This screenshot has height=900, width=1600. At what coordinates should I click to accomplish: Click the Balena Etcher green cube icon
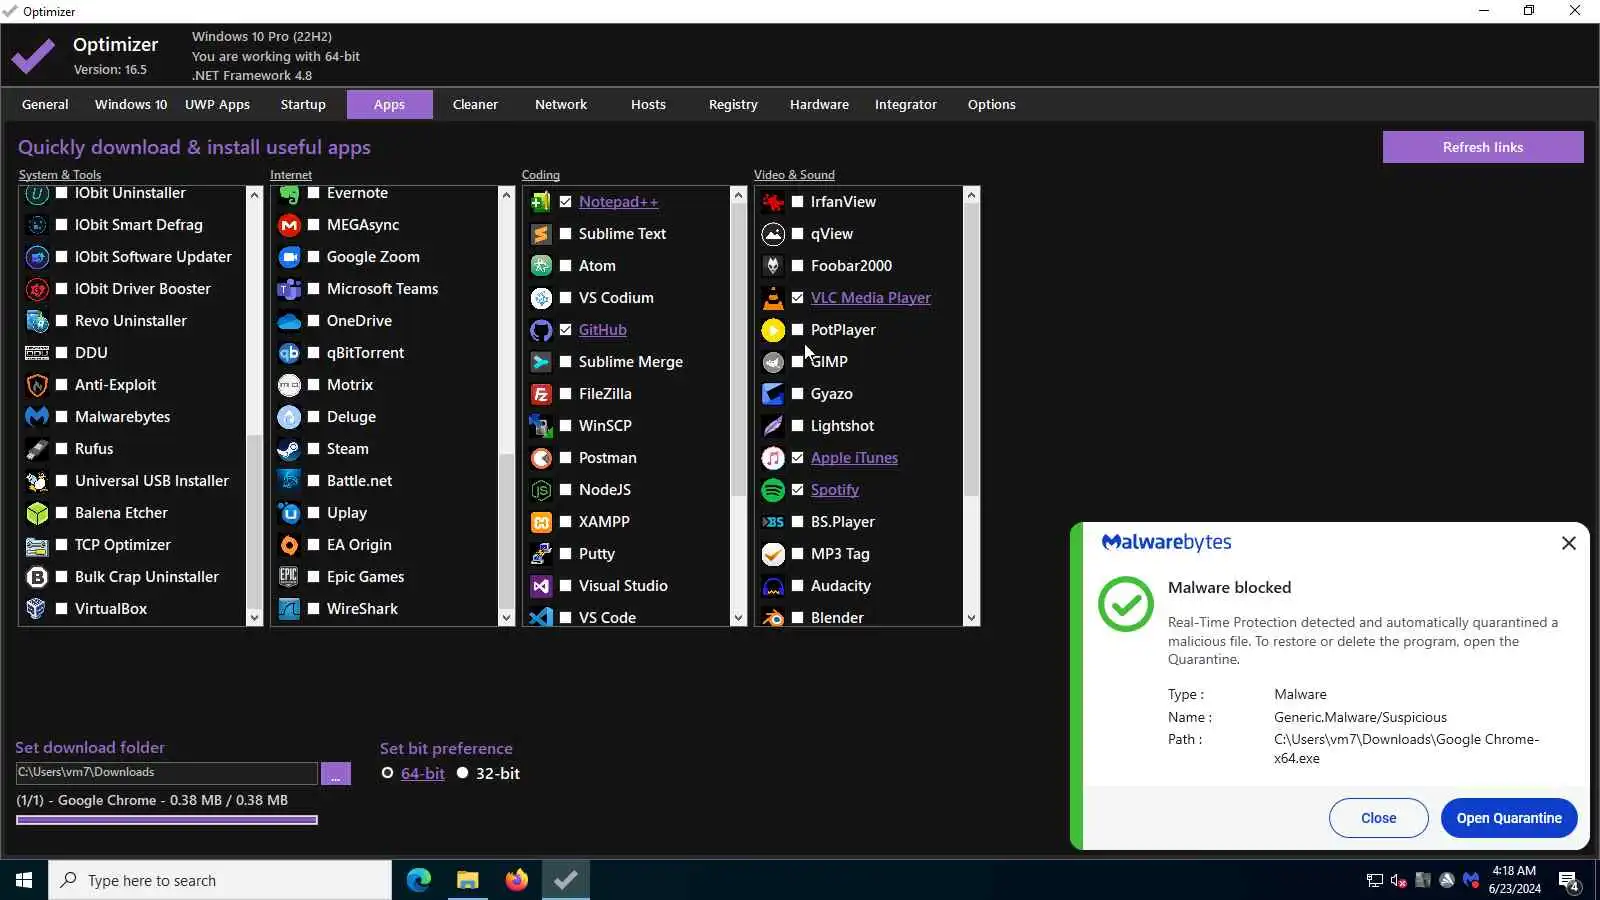37,513
